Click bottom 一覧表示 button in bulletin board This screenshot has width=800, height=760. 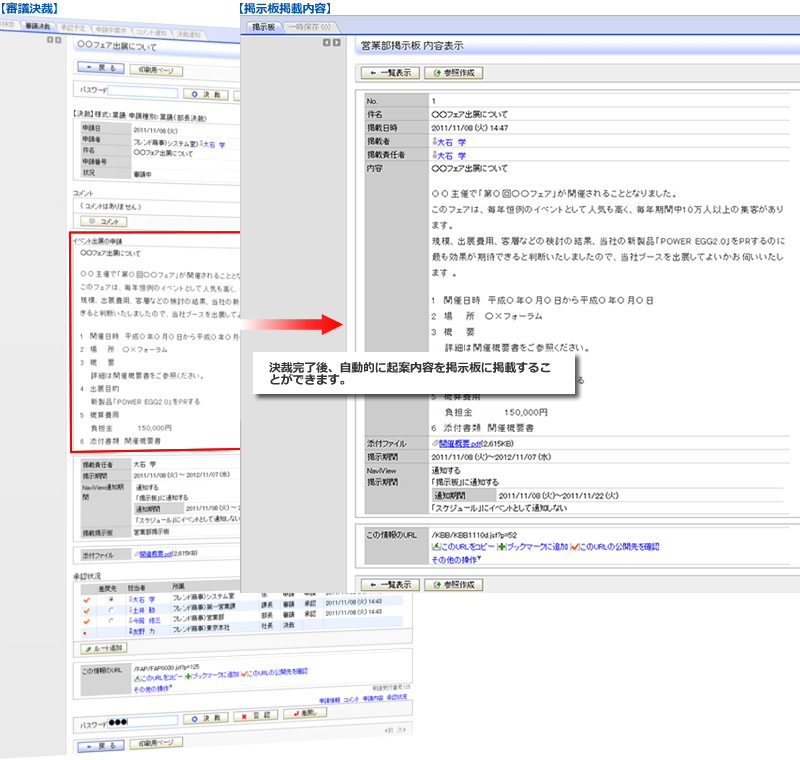(x=390, y=585)
